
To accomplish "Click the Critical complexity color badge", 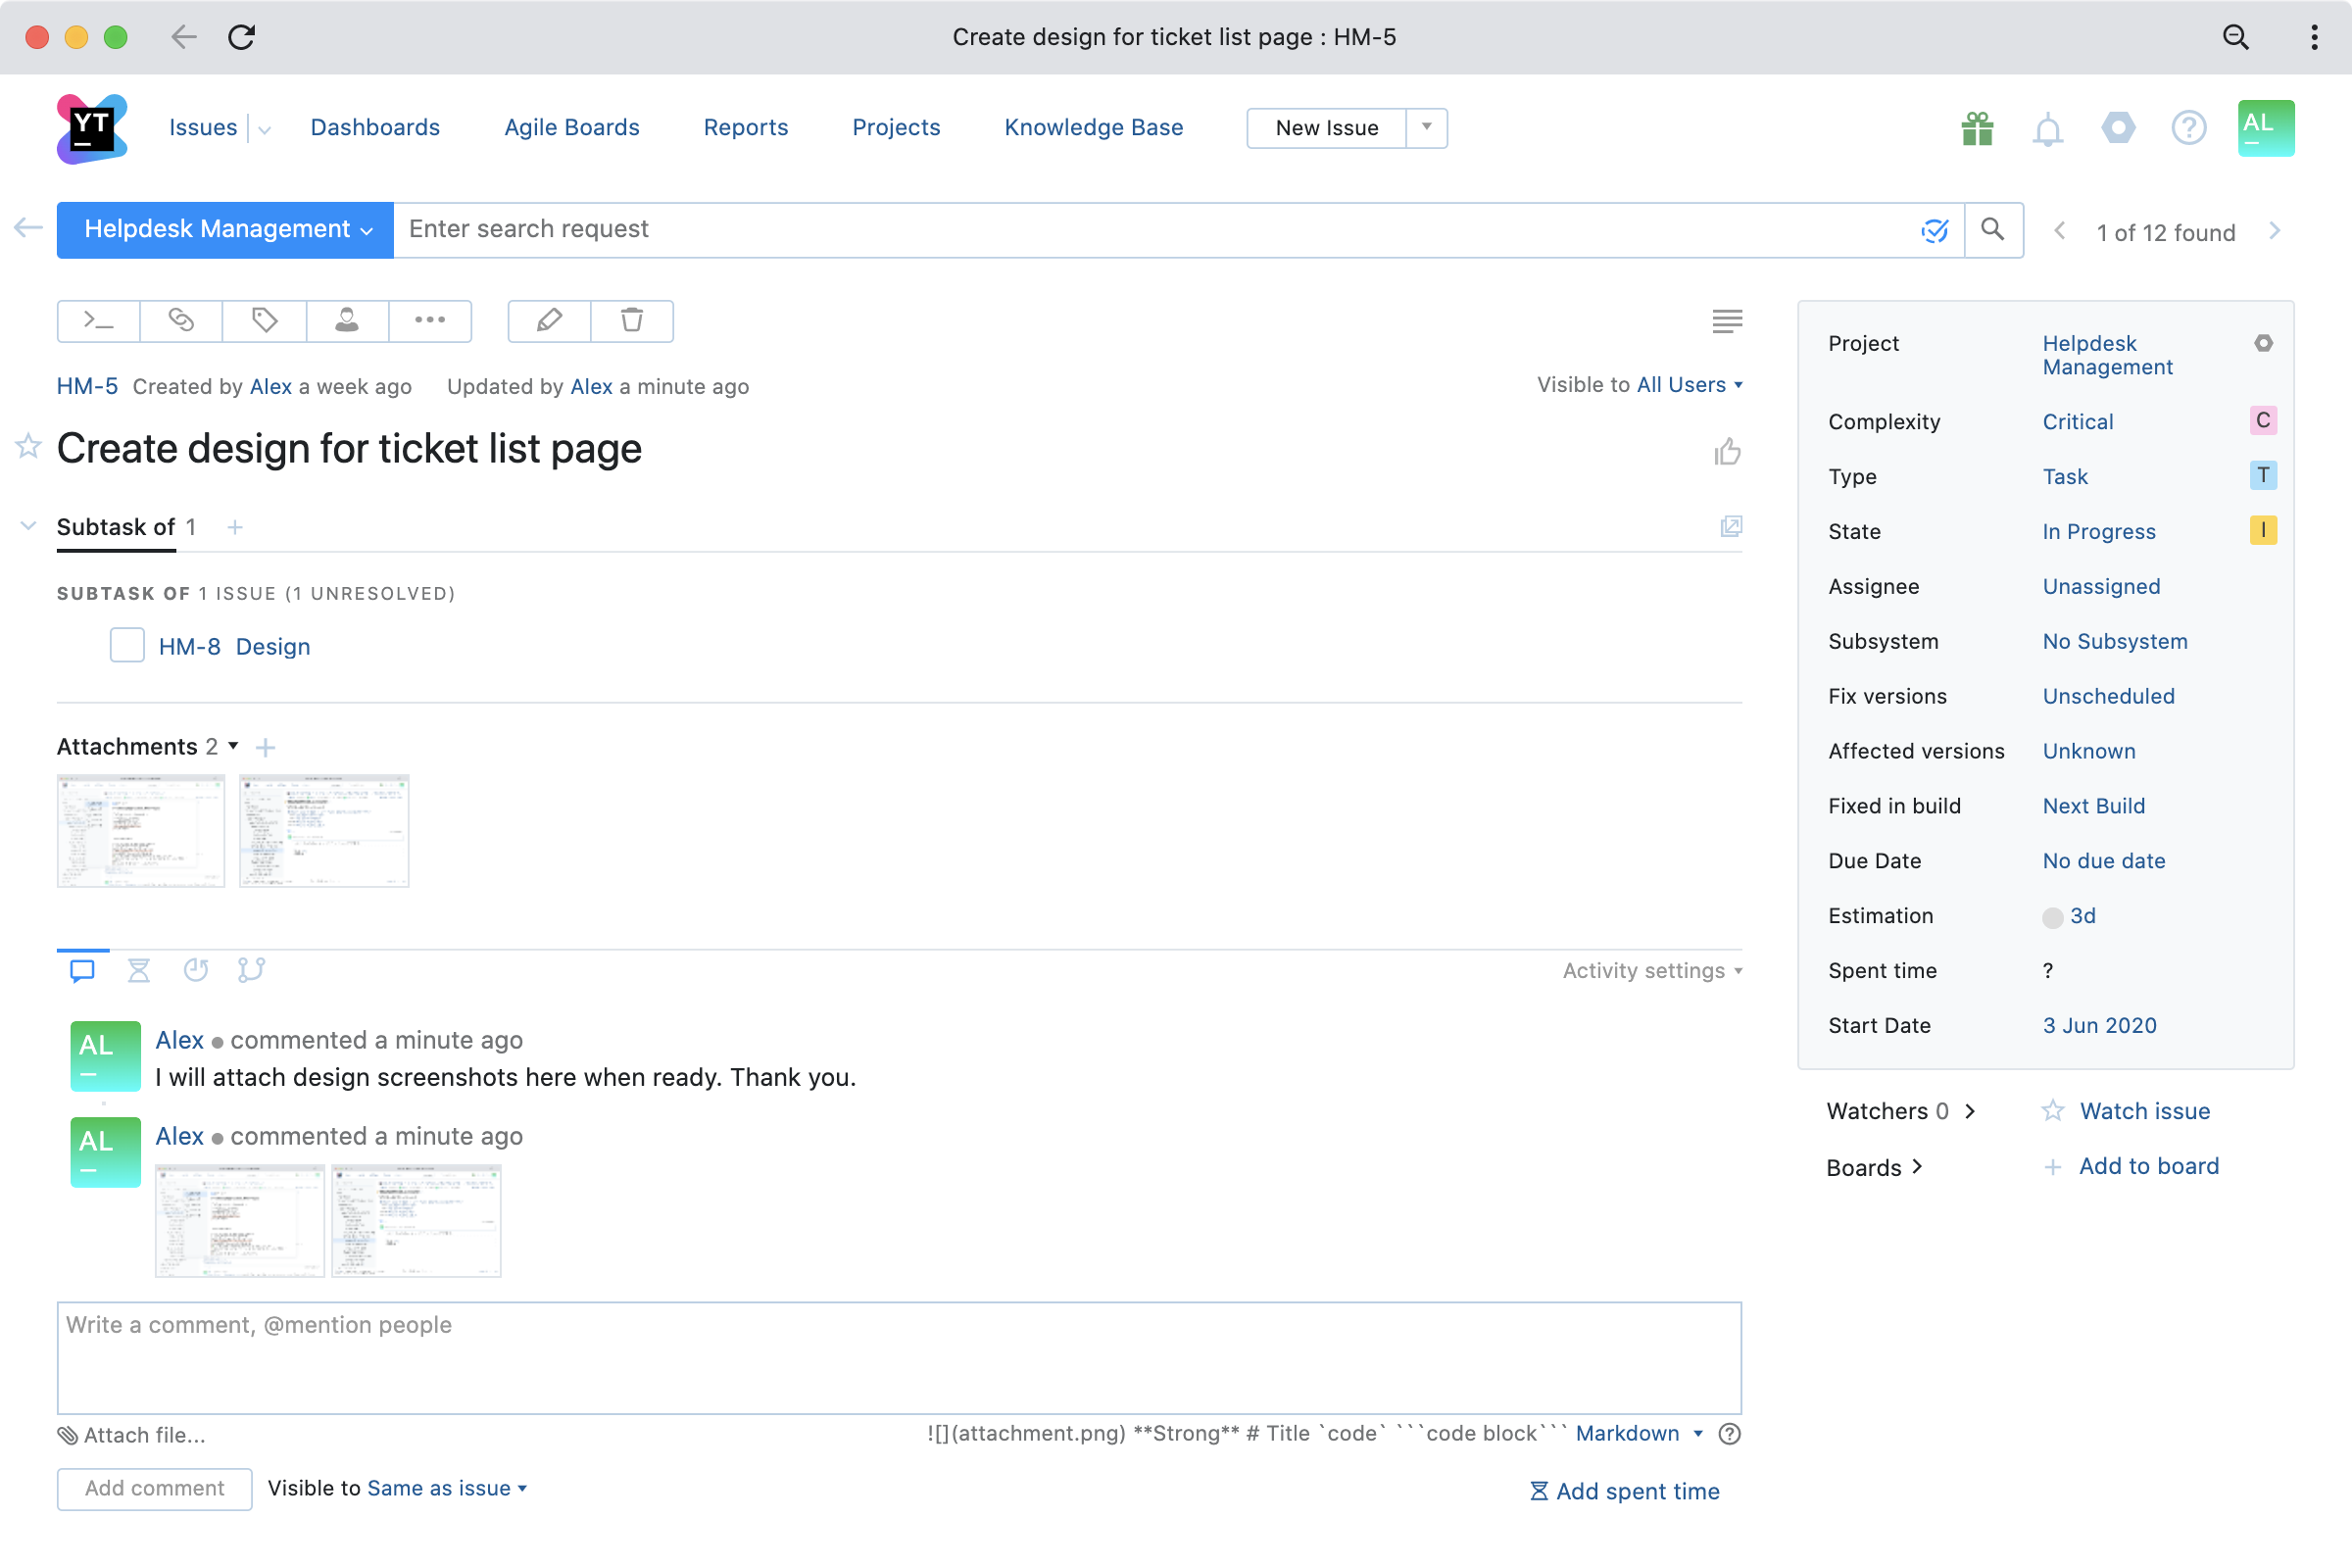I will tap(2263, 421).
